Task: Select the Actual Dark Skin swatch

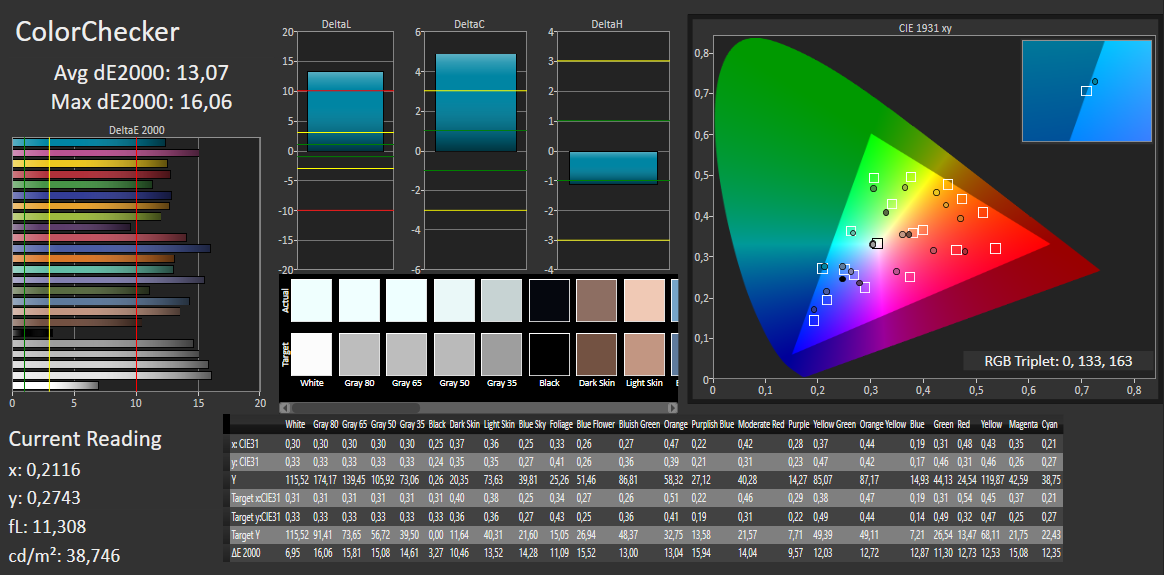Action: (x=596, y=300)
